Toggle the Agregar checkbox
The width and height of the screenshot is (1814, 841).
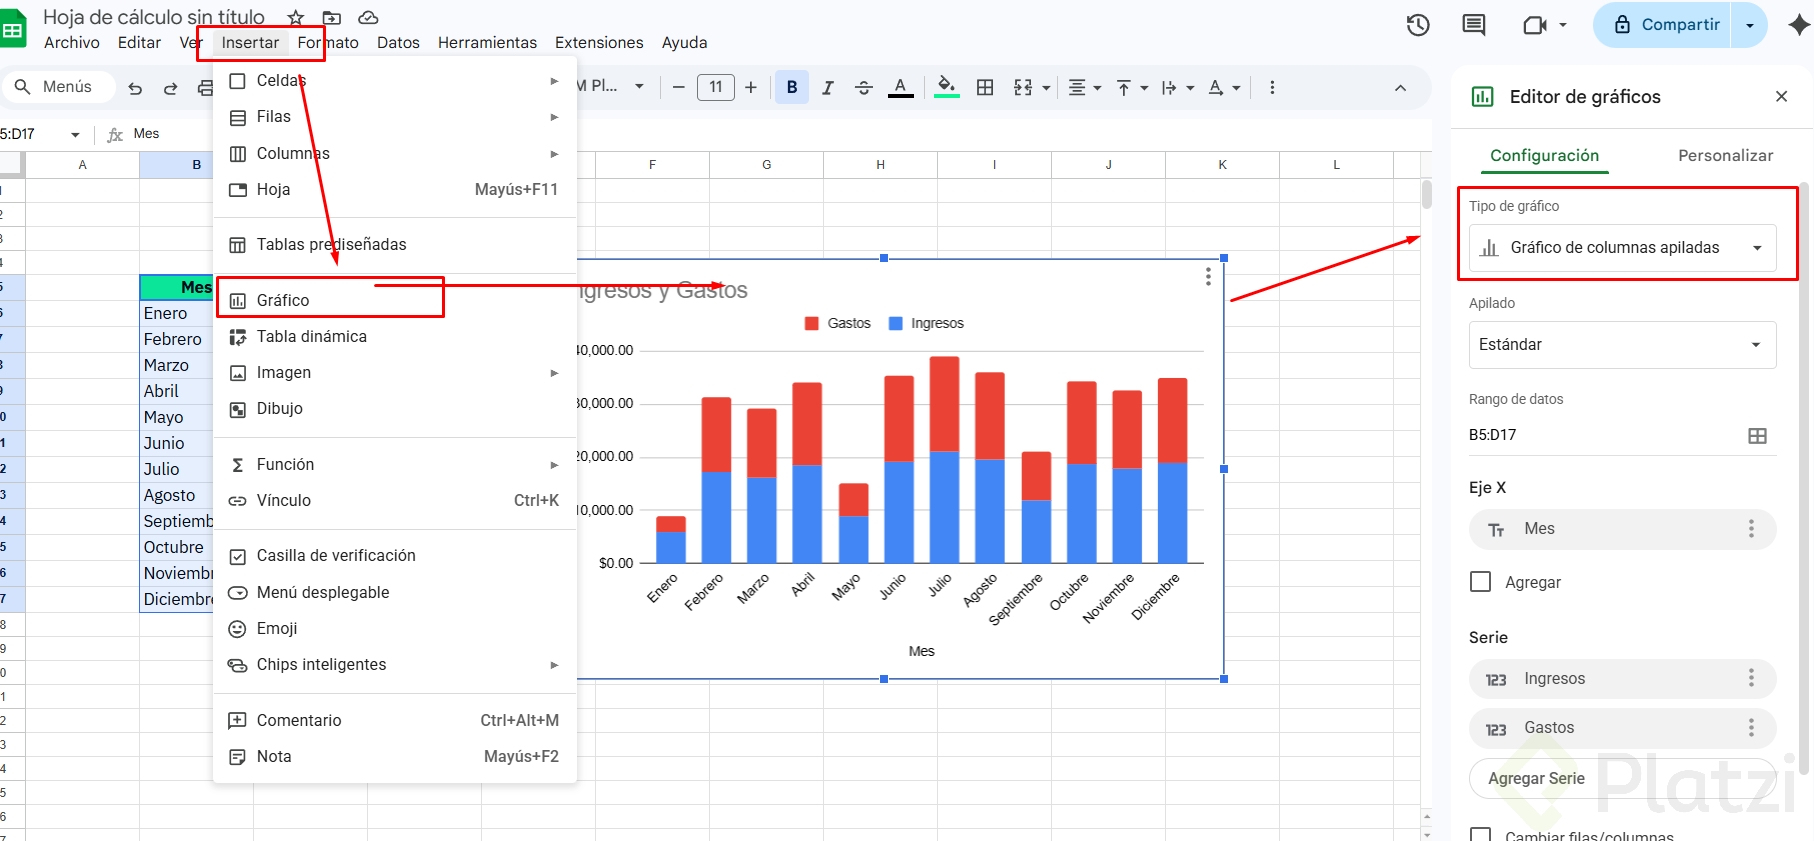point(1481,582)
